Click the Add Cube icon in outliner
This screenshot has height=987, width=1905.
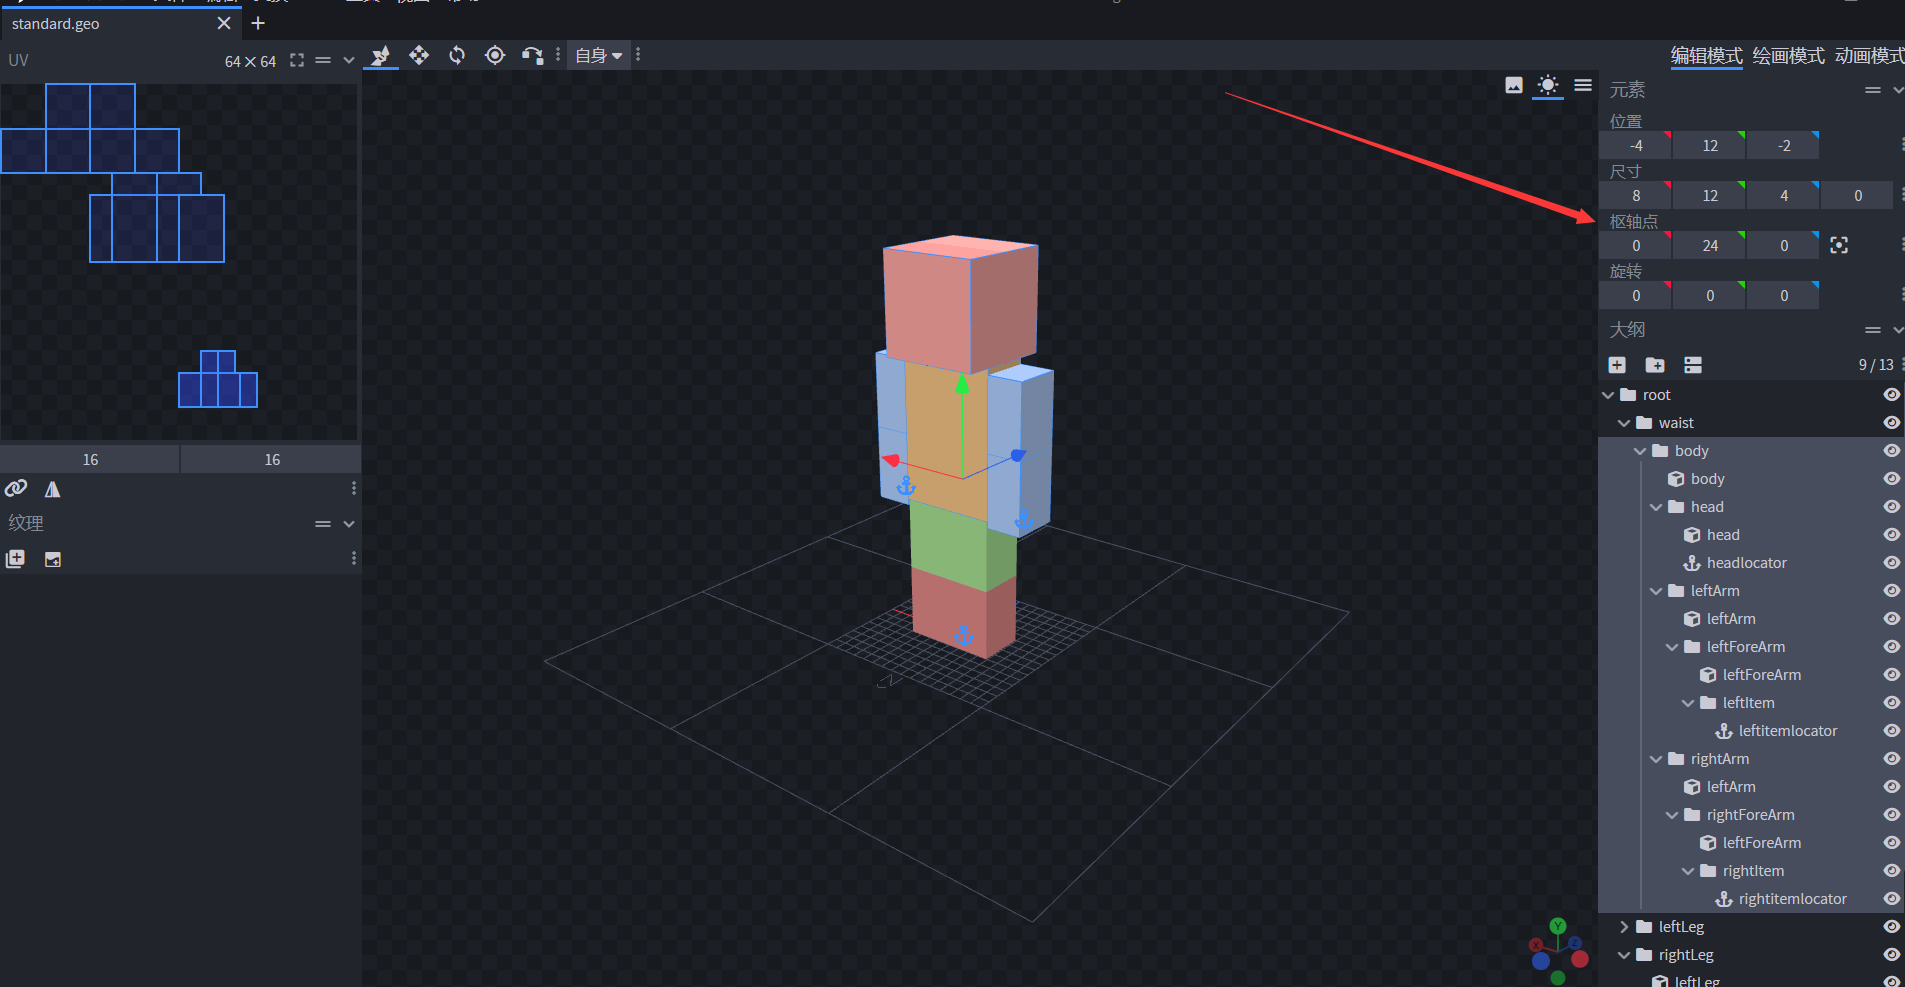[x=1617, y=365]
